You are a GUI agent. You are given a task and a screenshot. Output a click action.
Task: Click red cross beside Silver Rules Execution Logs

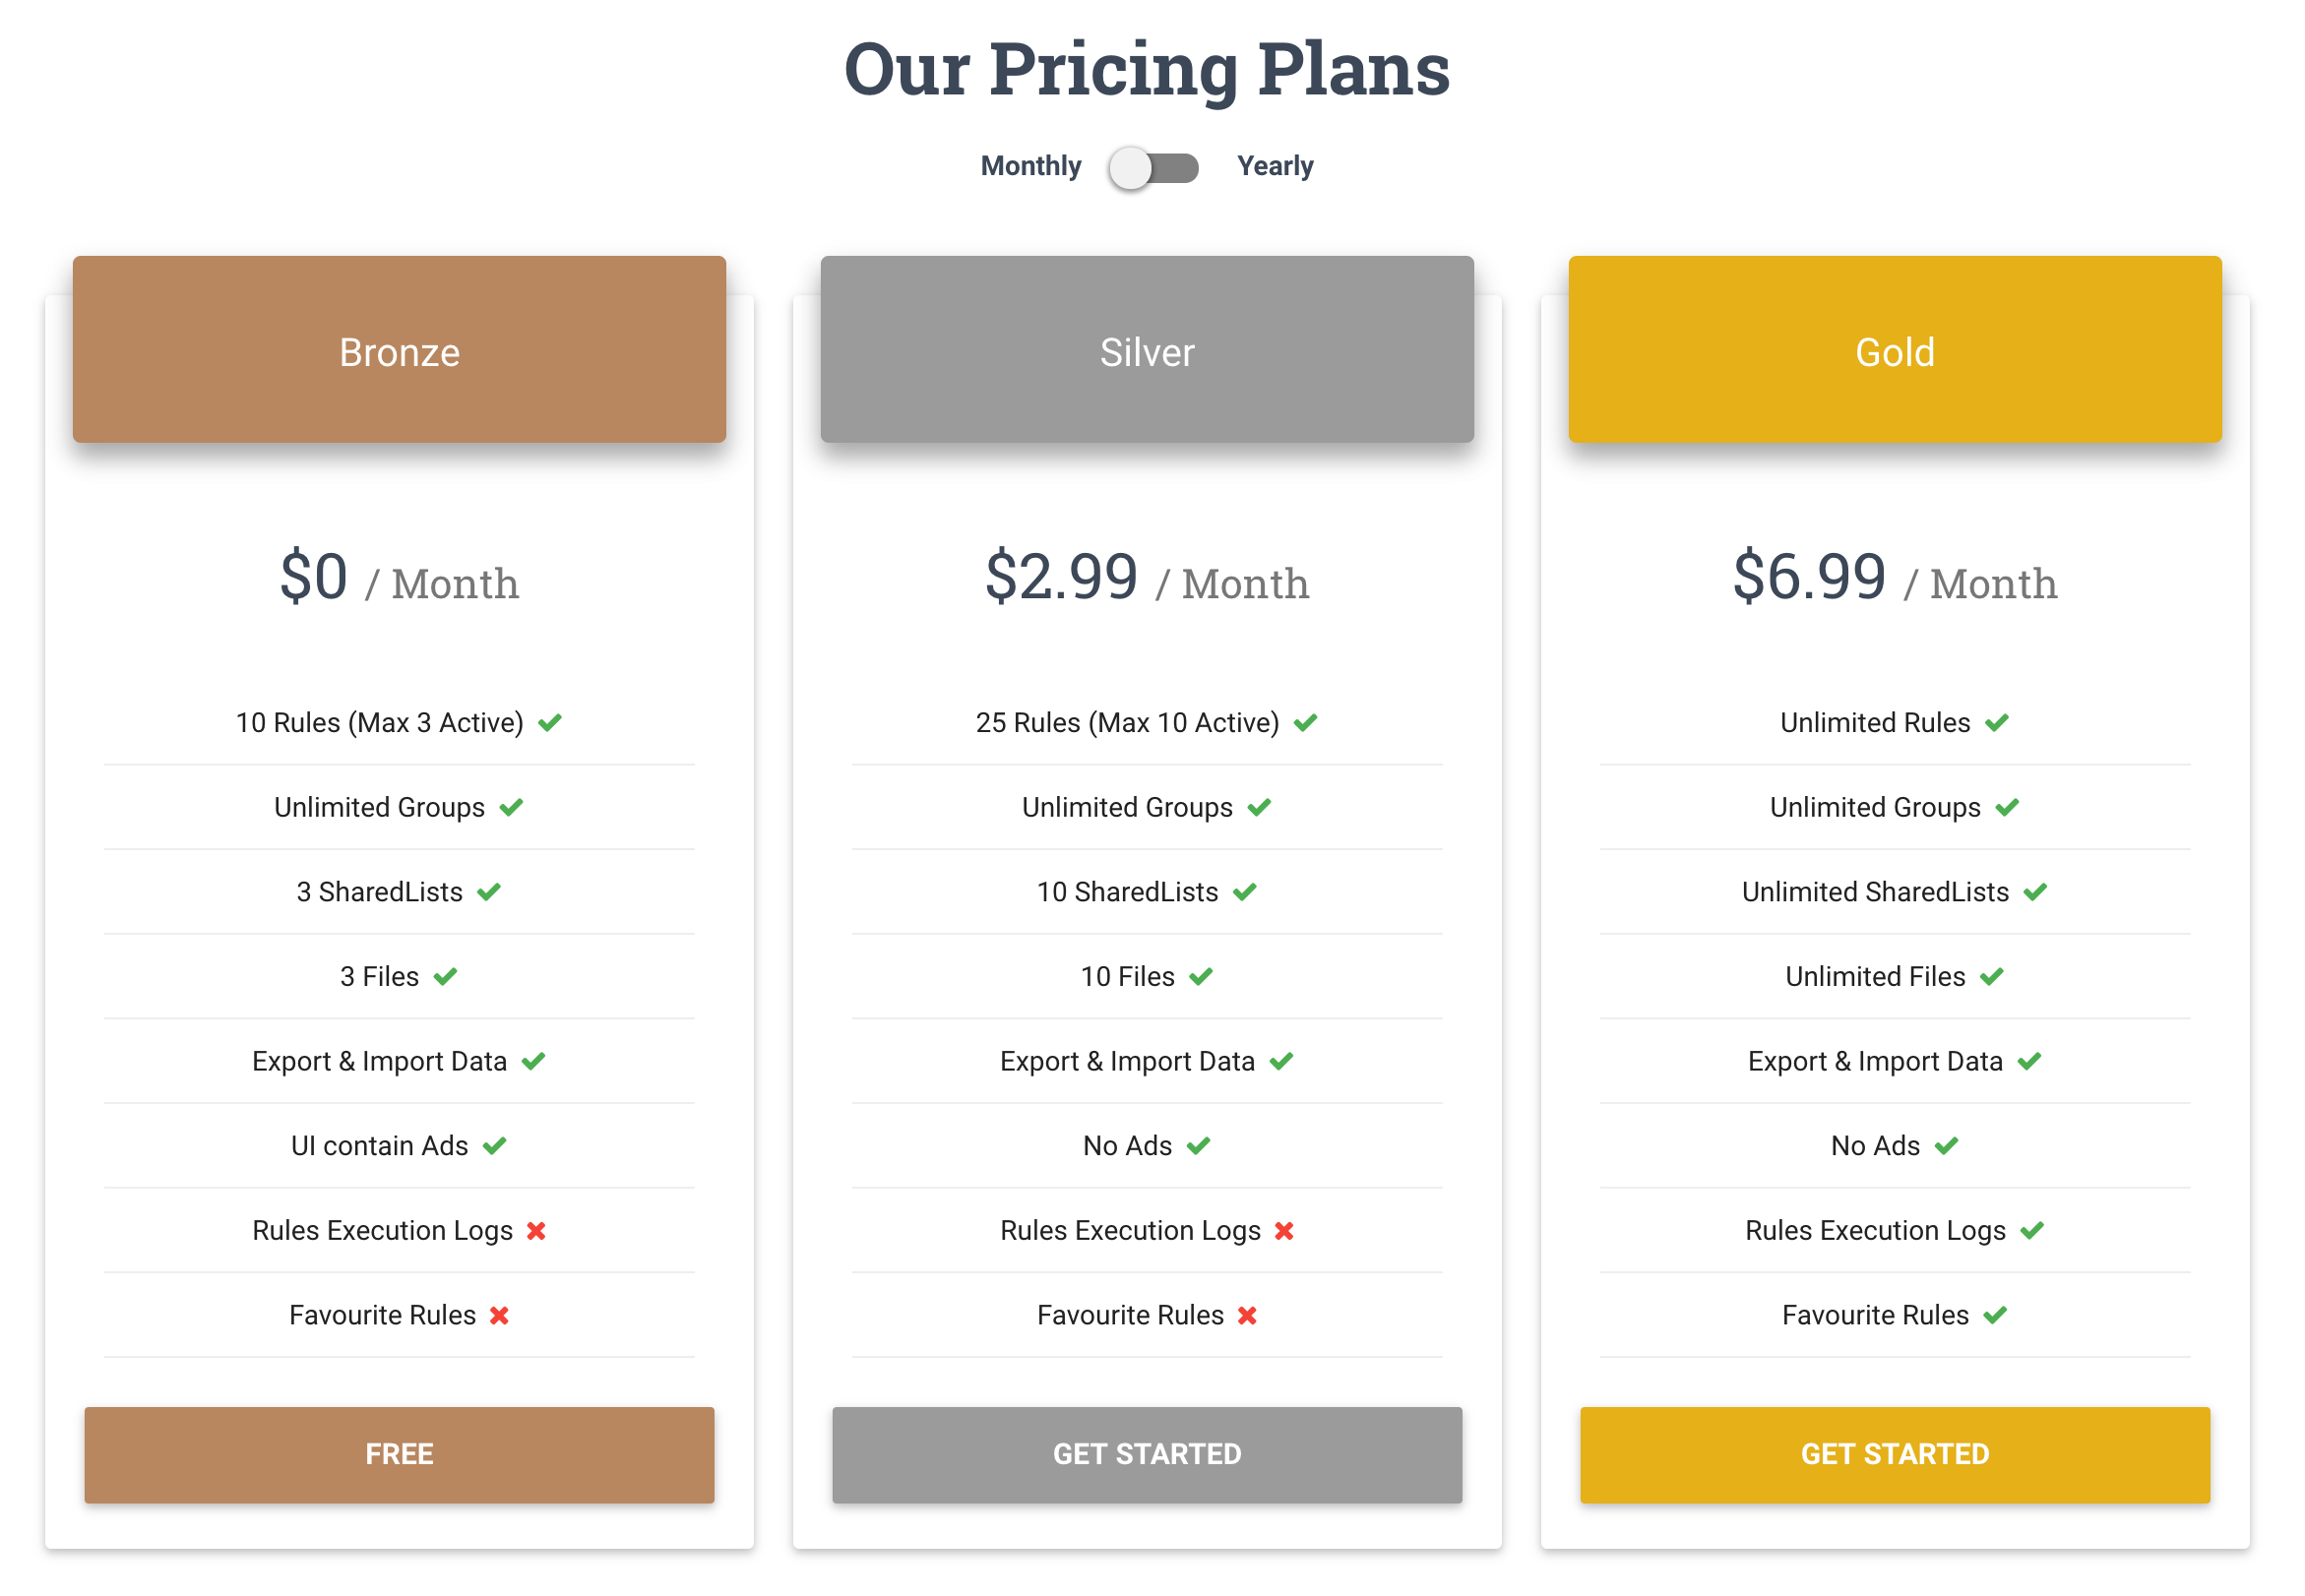pos(1284,1231)
